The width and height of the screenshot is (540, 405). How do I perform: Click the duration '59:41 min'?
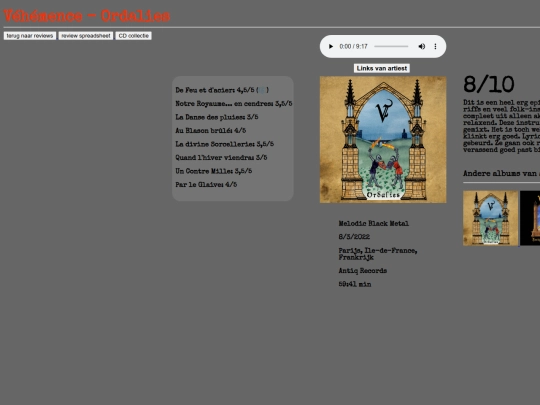coord(355,284)
